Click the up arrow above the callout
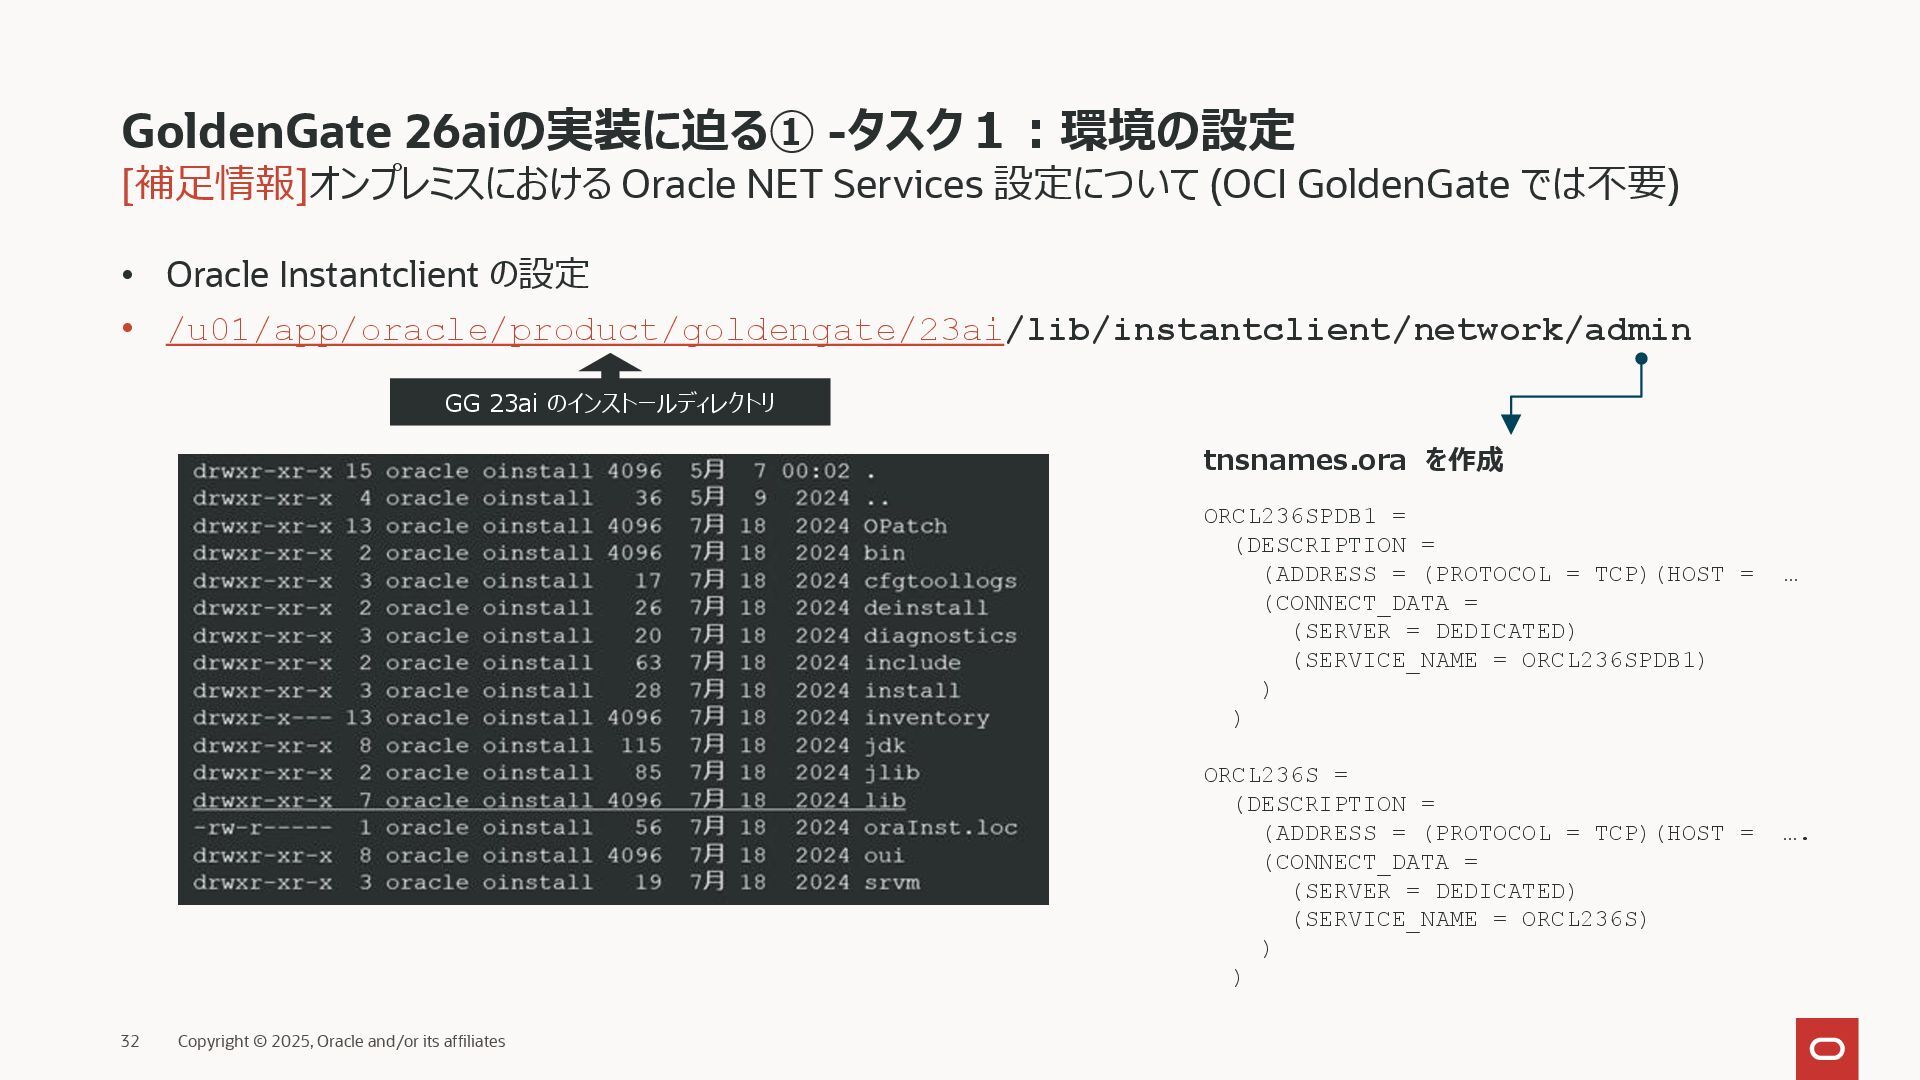 coord(609,364)
